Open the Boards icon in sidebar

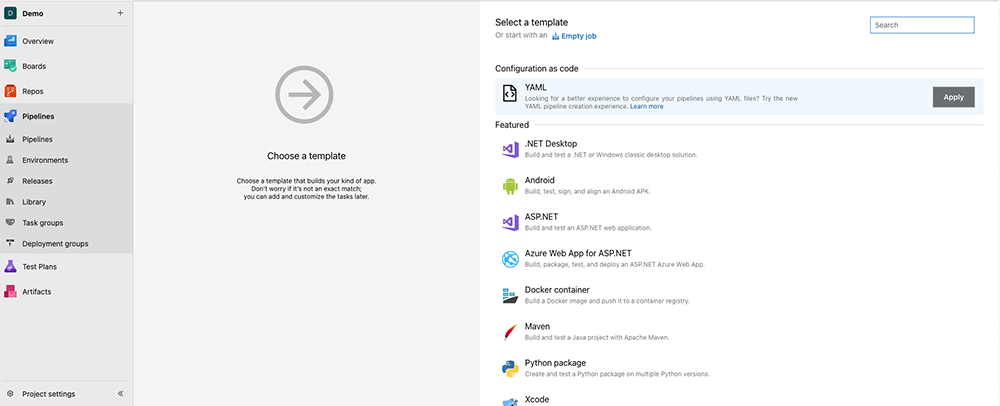[10, 66]
